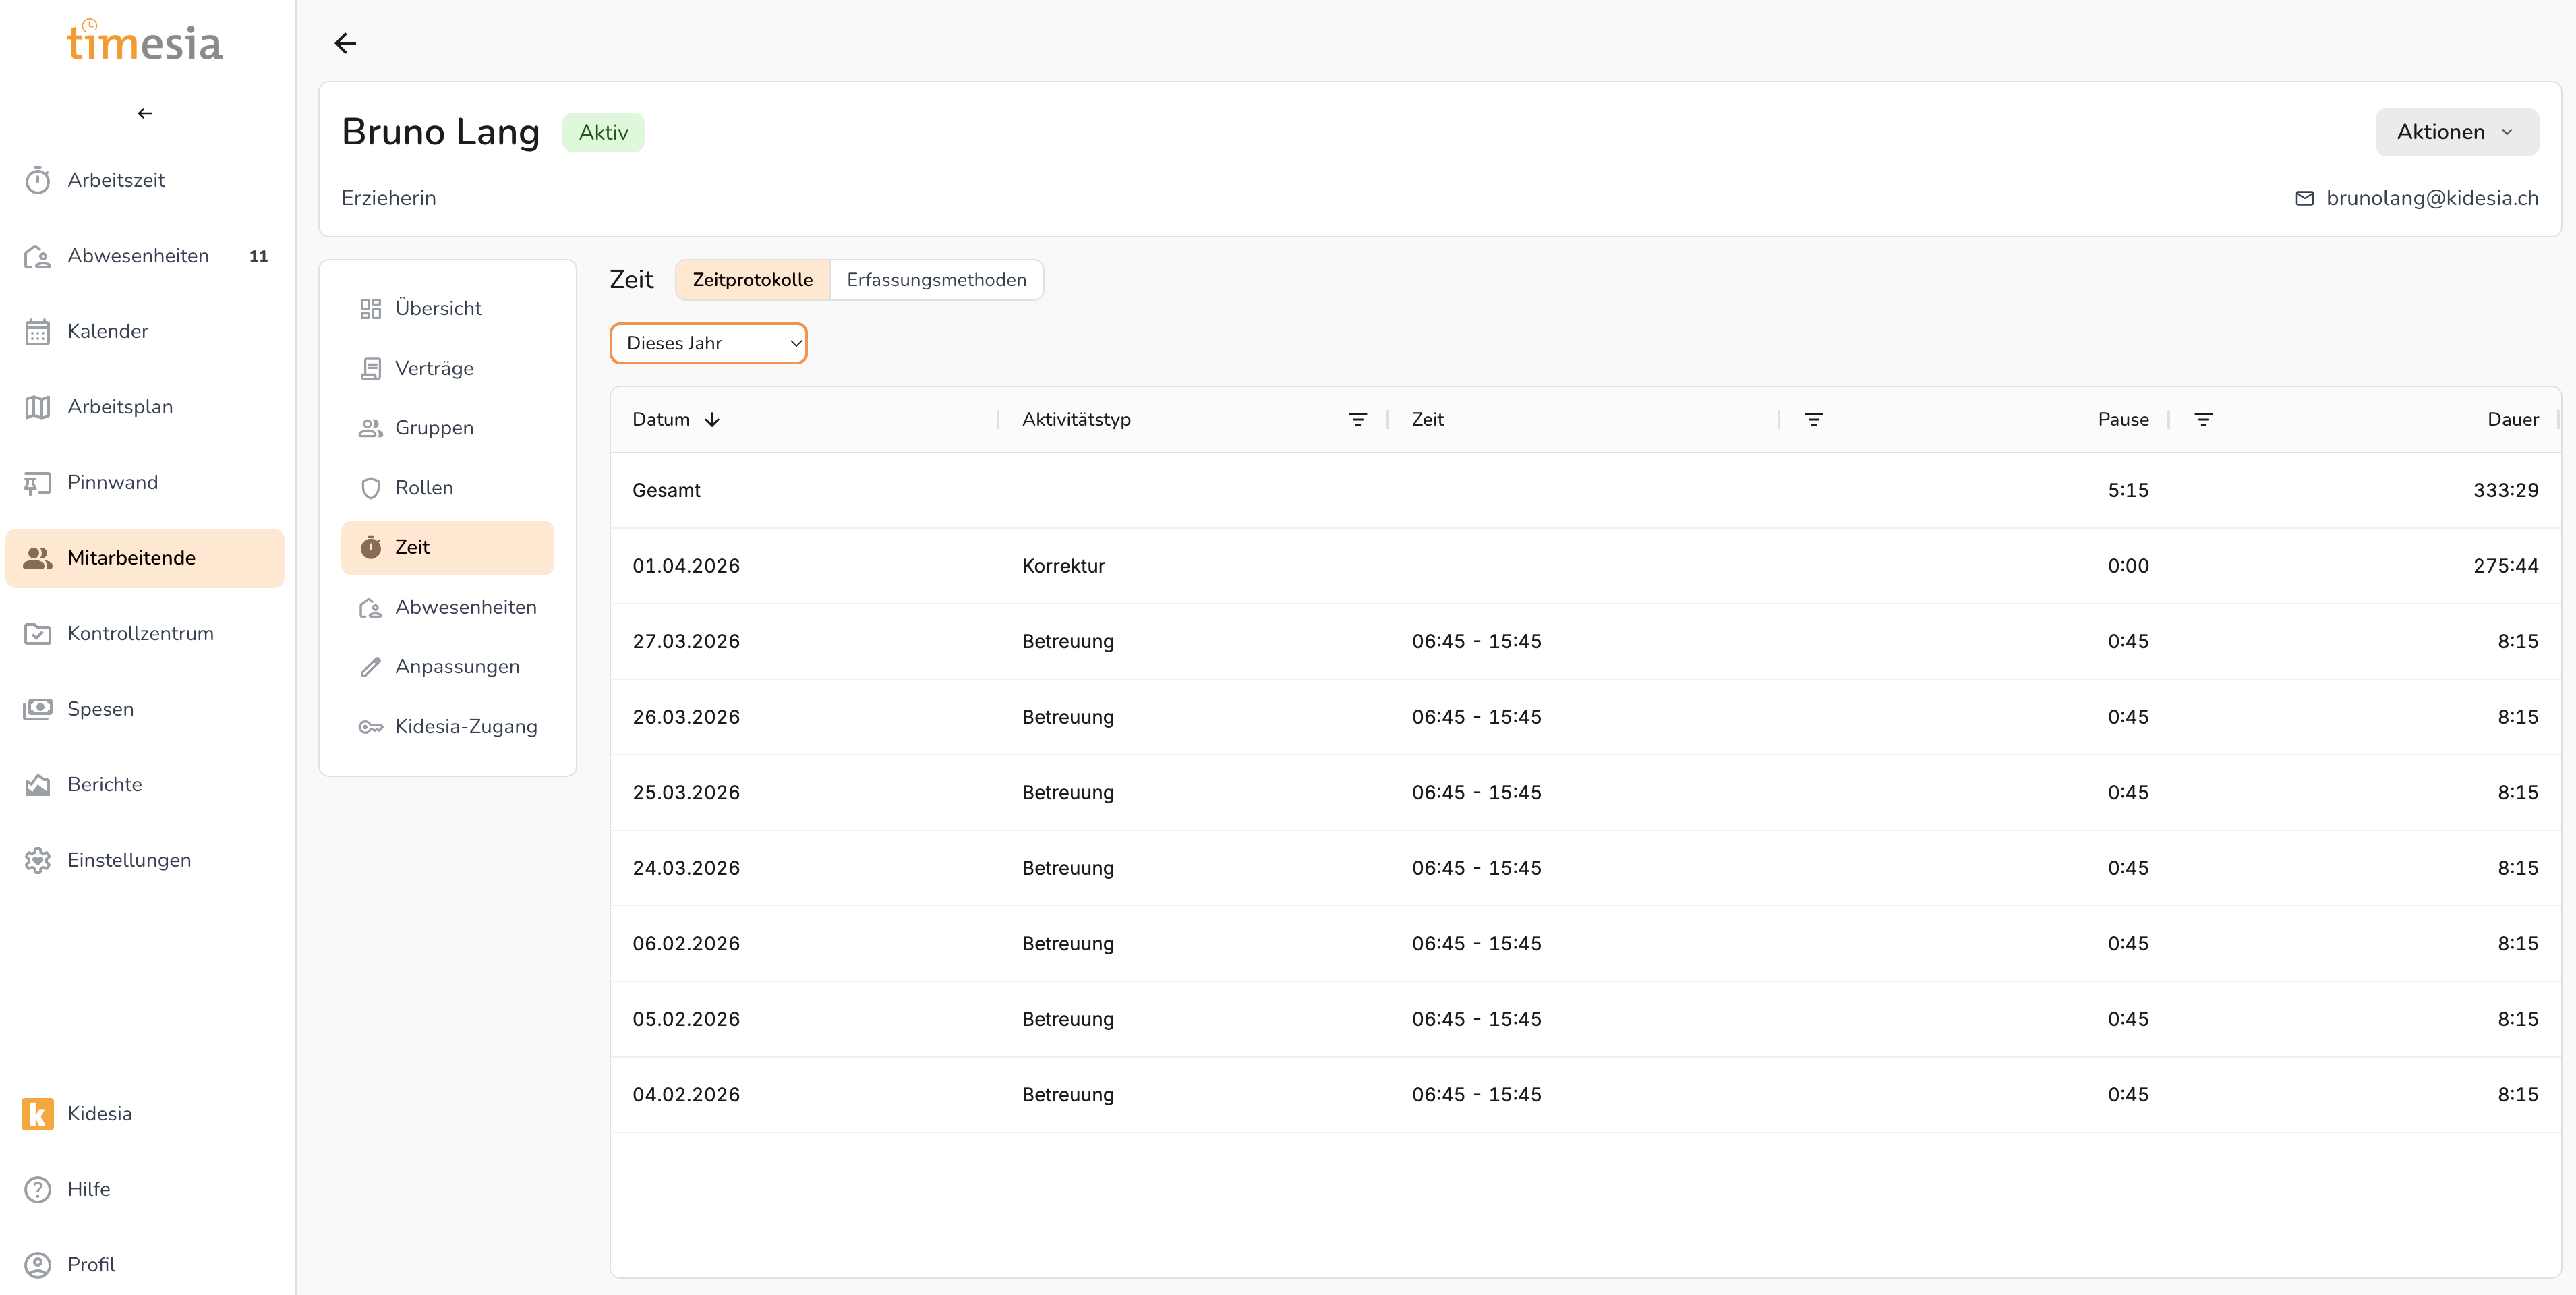
Task: Select the Zeitprotokolle tab
Action: (x=752, y=280)
